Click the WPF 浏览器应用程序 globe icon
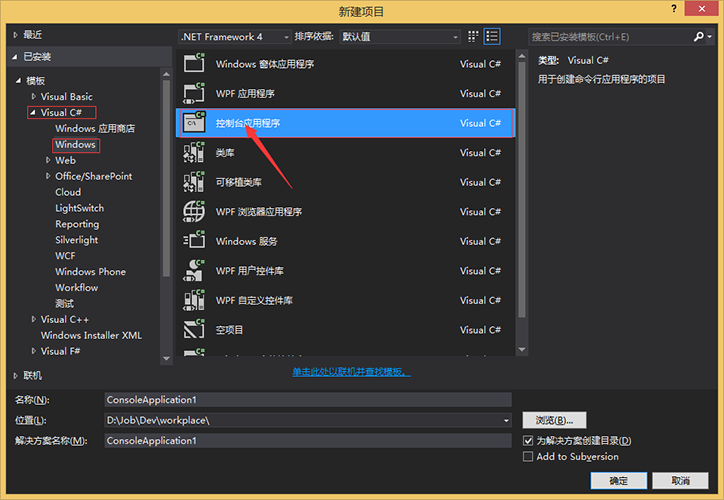724x500 pixels. pos(194,211)
